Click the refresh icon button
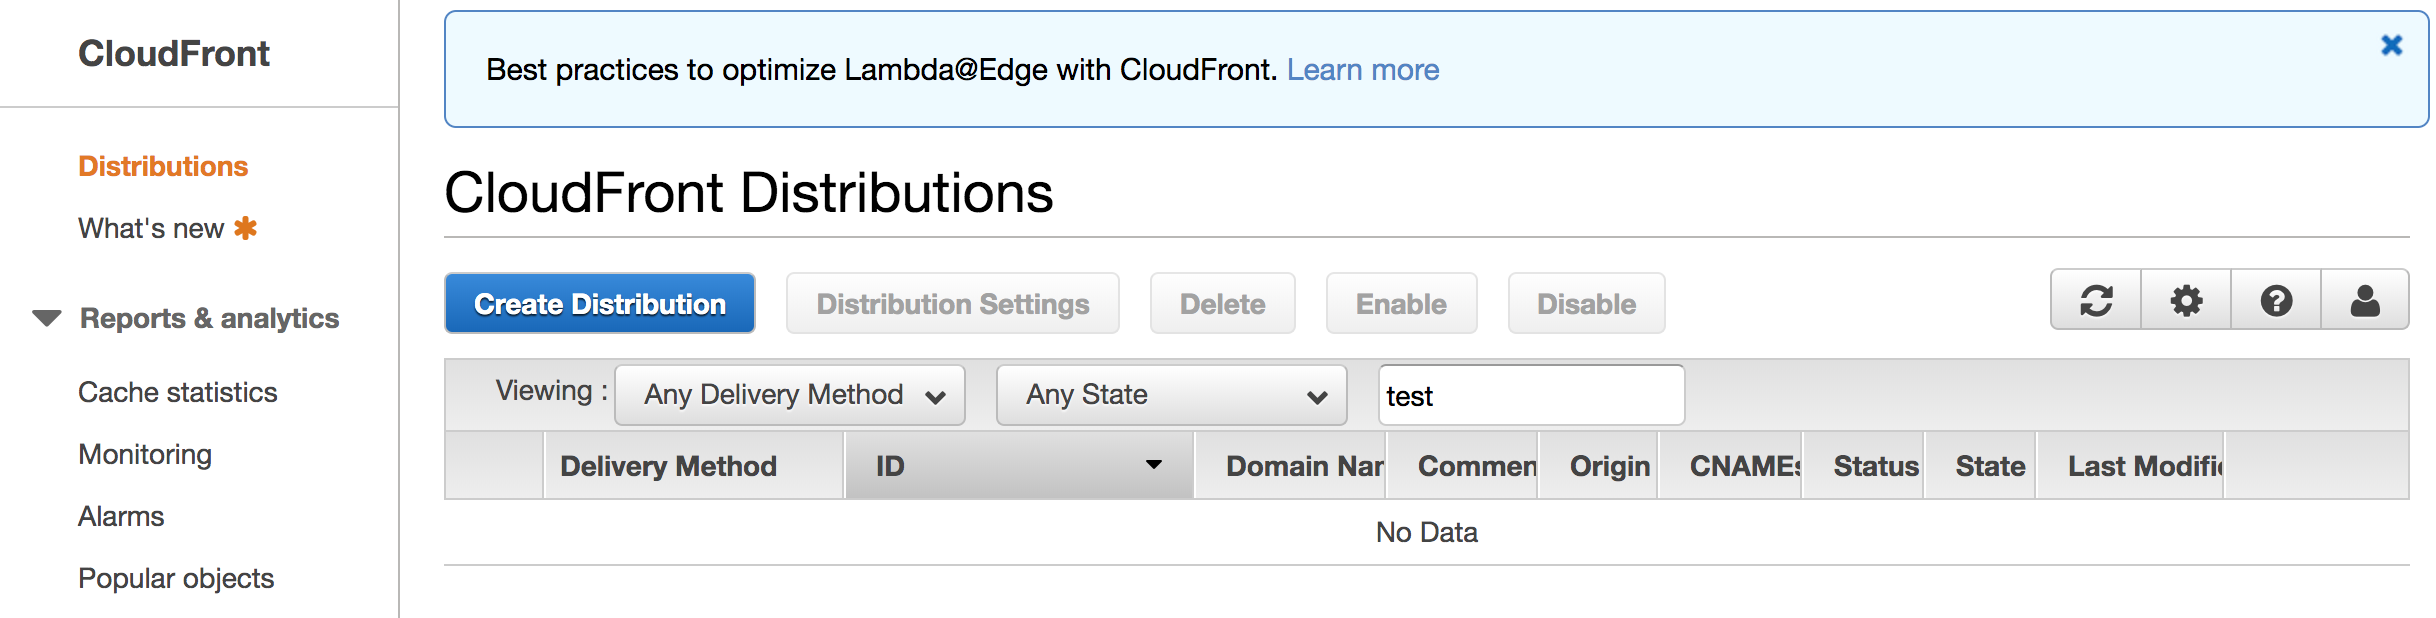This screenshot has width=2436, height=618. (x=2096, y=300)
